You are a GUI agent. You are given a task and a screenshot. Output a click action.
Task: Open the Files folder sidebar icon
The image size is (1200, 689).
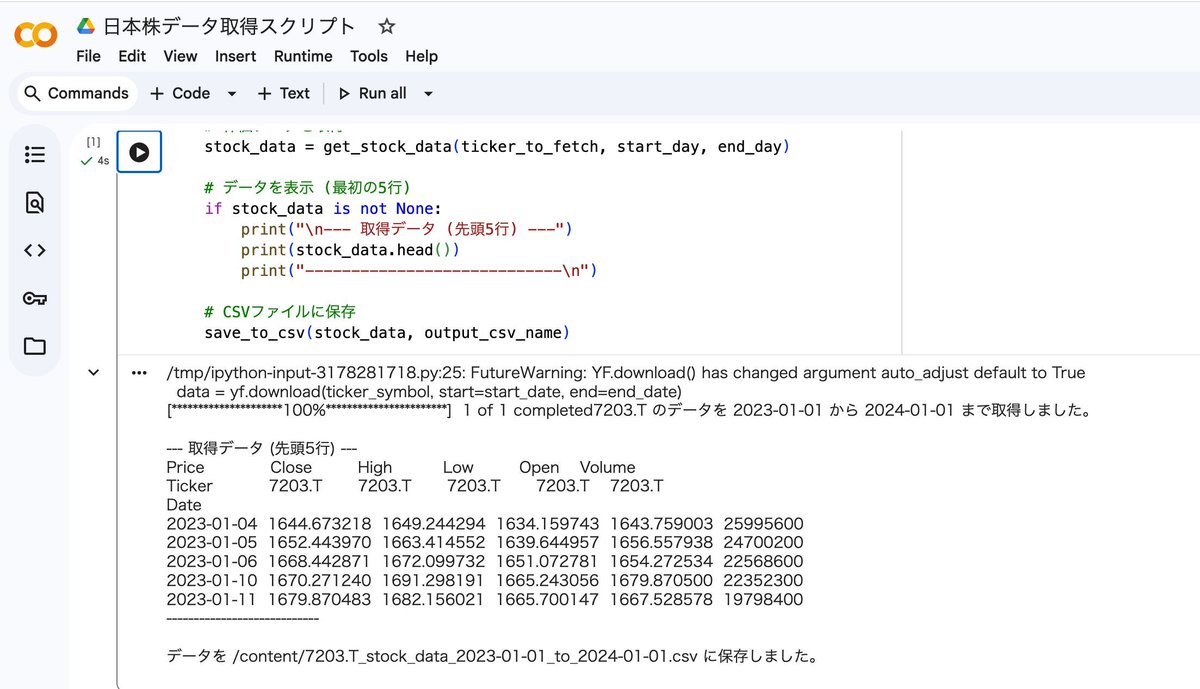[35, 346]
